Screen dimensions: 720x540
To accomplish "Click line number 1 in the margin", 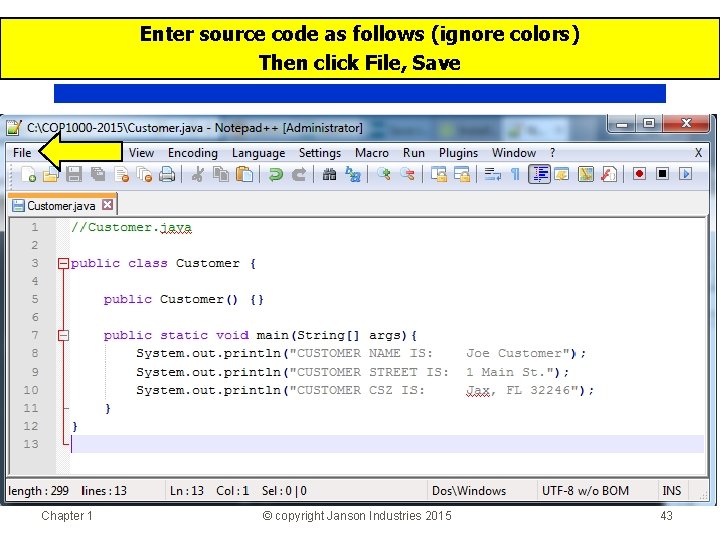I will (x=35, y=227).
